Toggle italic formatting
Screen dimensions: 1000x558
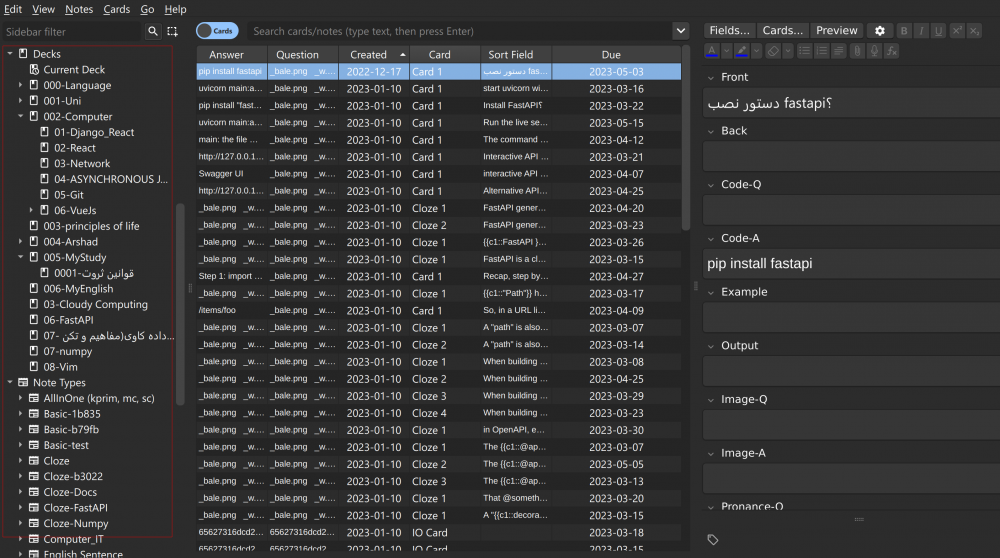[922, 31]
